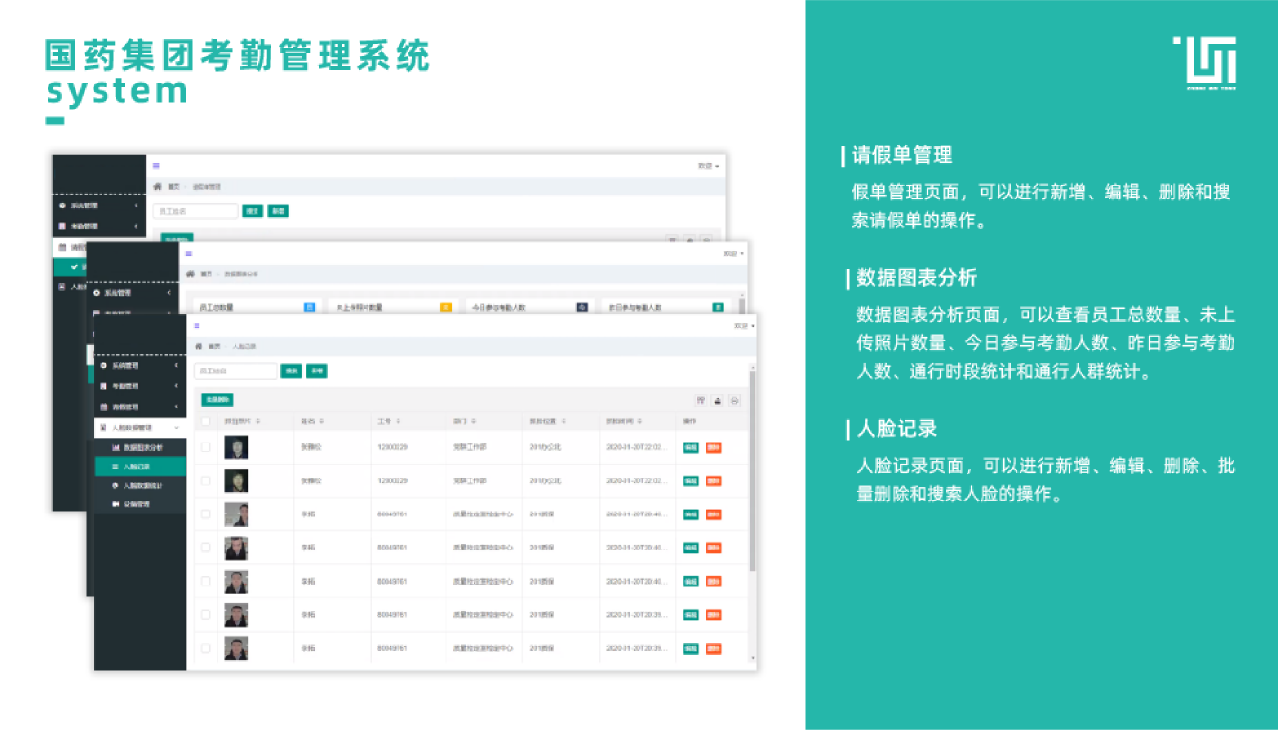This screenshot has width=1278, height=730.
Task: Tick the checkbox of the topmost 12000329 row
Action: pyautogui.click(x=206, y=447)
